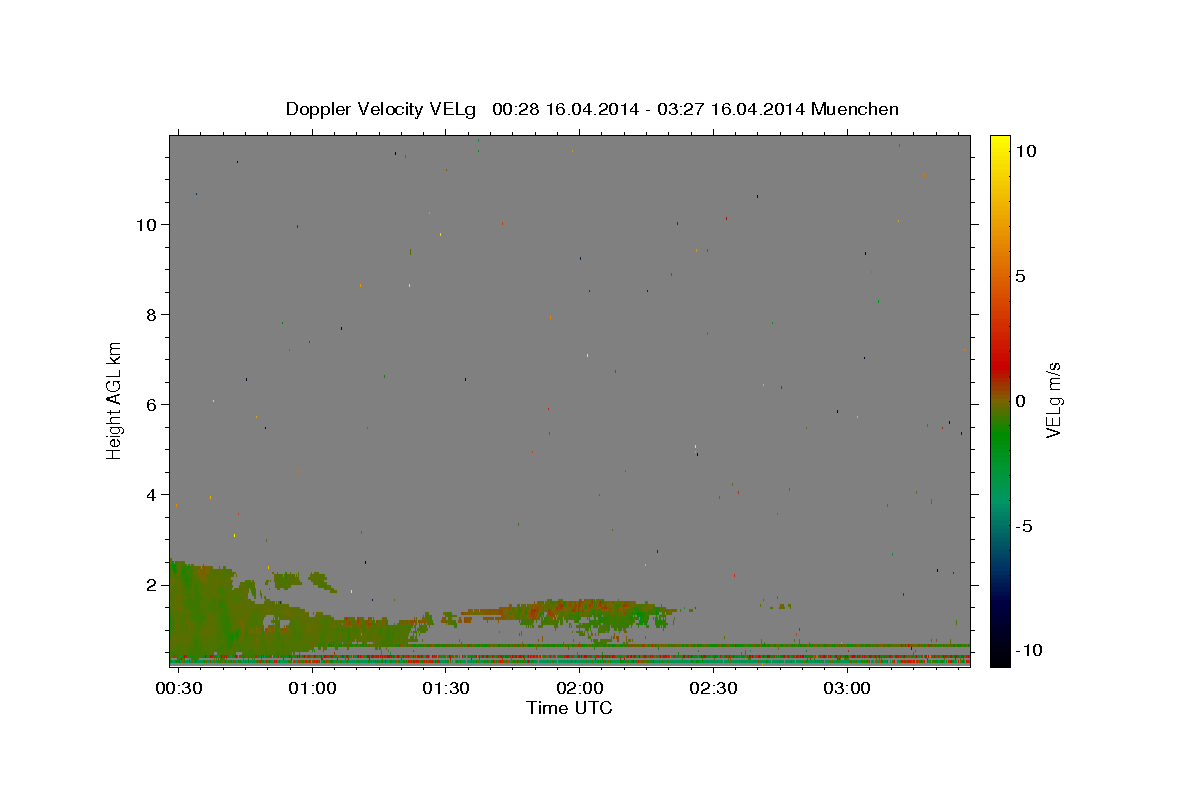Click the 01:30 time tick label

446,689
